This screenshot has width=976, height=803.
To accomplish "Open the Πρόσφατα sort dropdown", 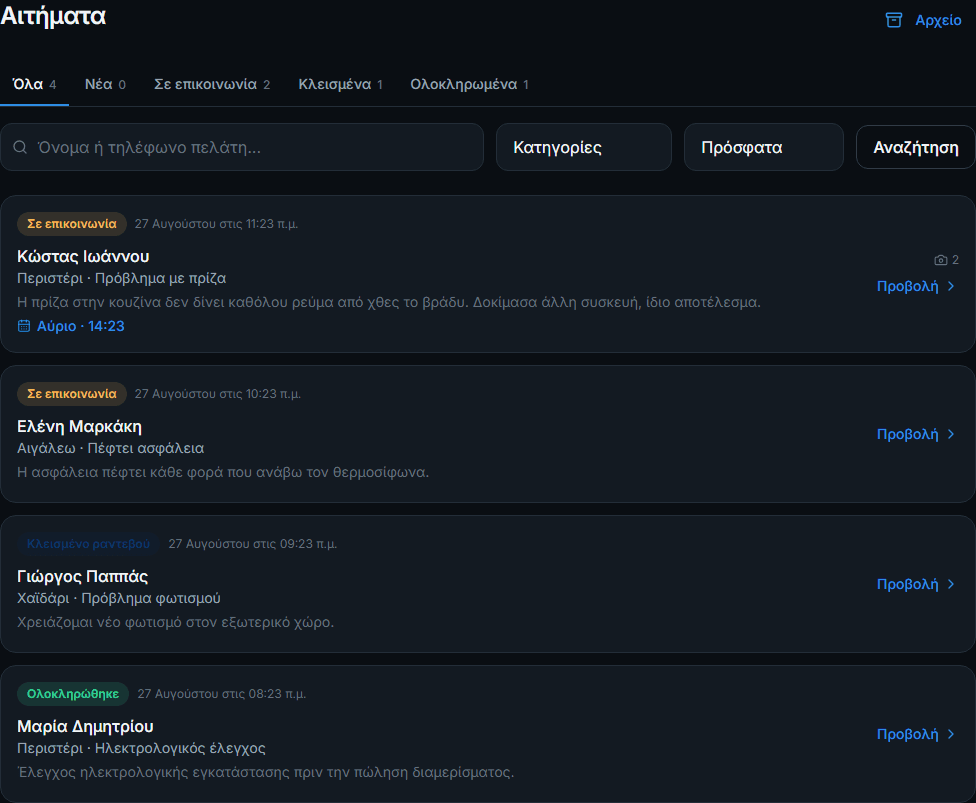I will point(764,147).
